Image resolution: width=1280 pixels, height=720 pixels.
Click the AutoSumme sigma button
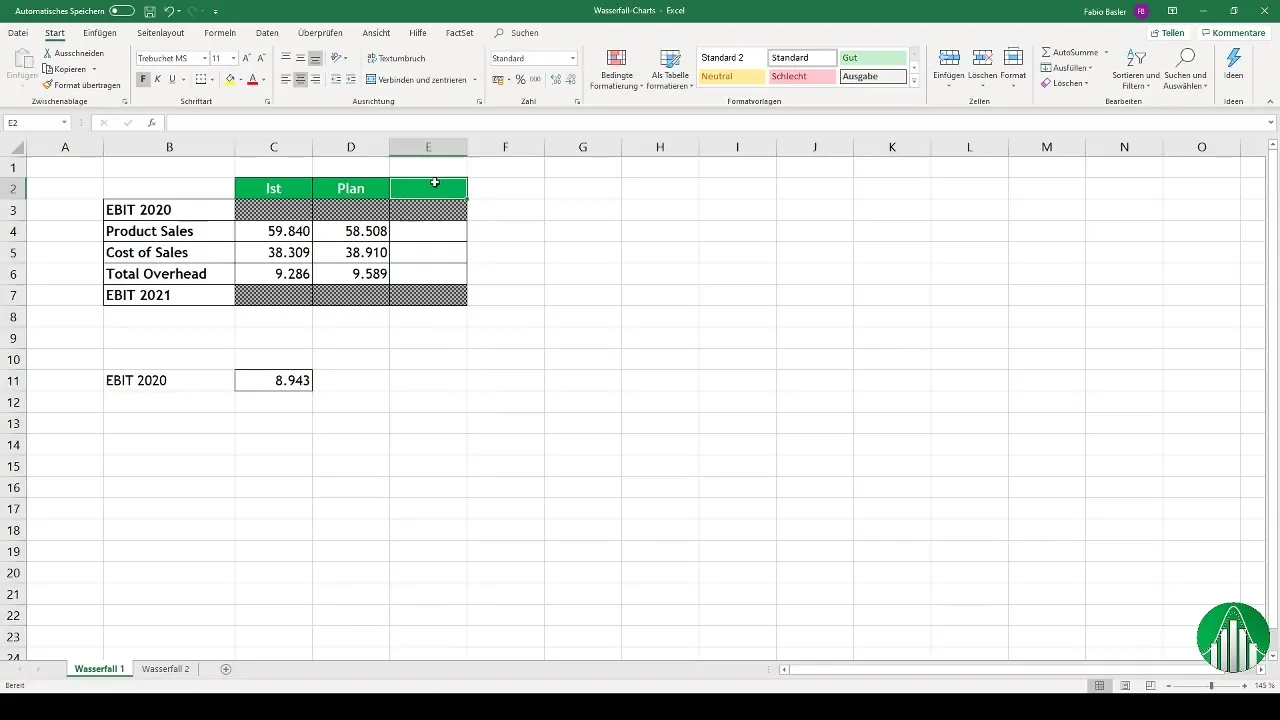[x=1070, y=52]
